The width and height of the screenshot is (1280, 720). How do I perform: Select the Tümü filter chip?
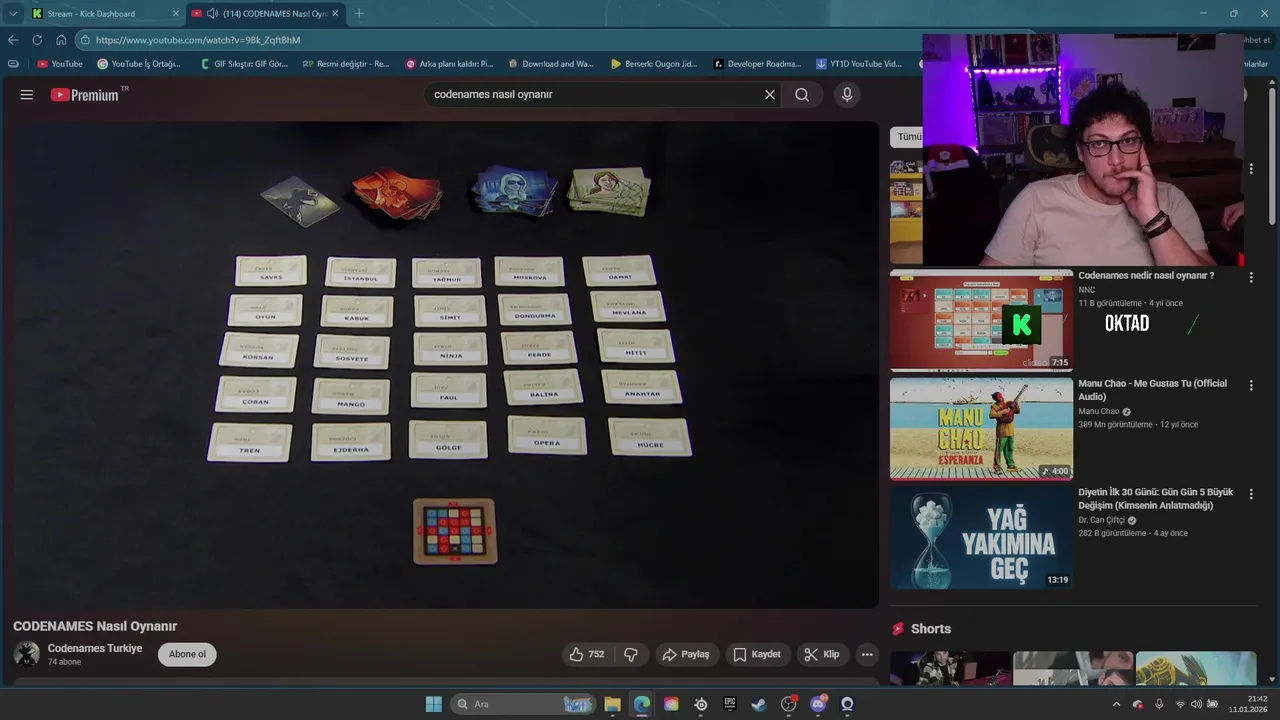[908, 137]
